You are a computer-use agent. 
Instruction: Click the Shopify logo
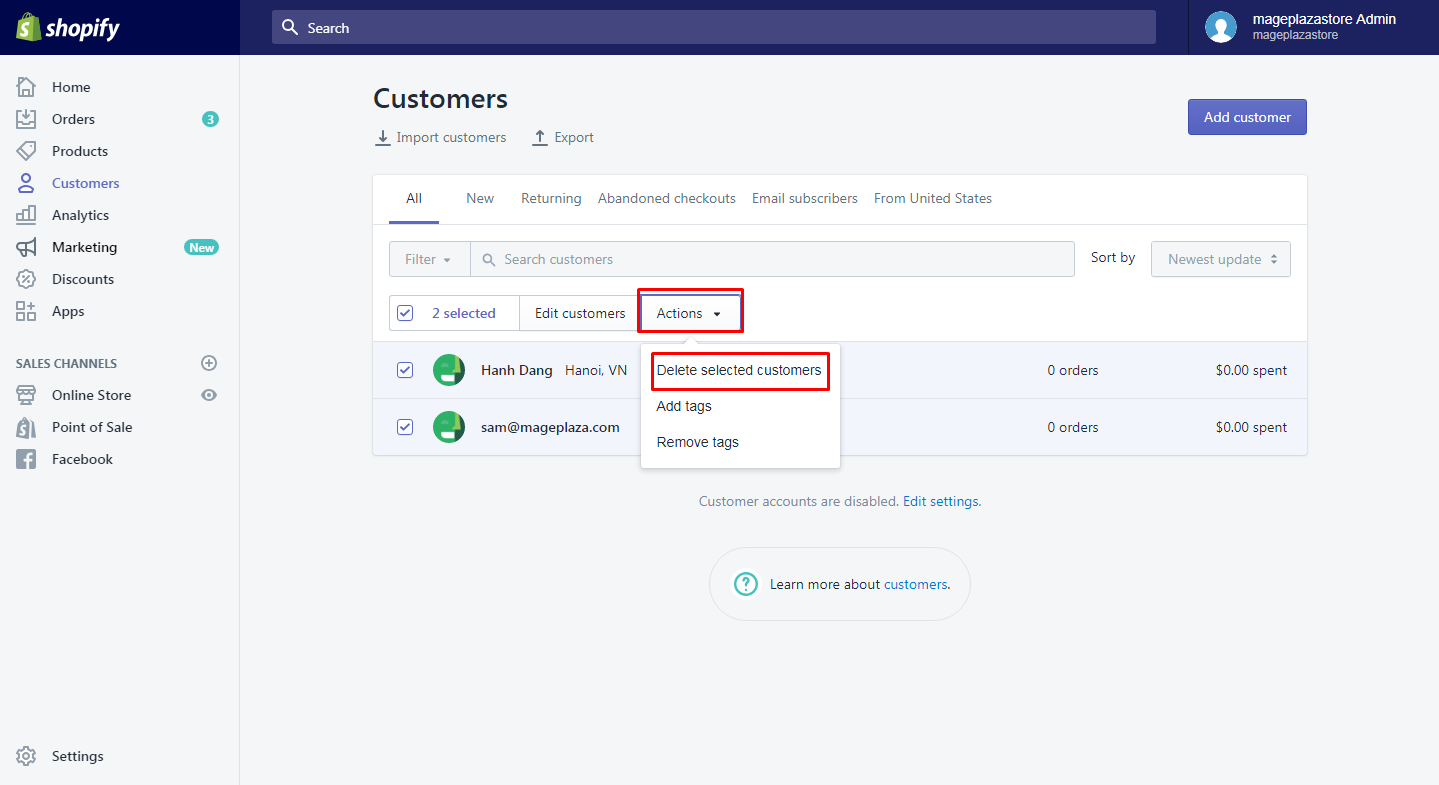(68, 28)
